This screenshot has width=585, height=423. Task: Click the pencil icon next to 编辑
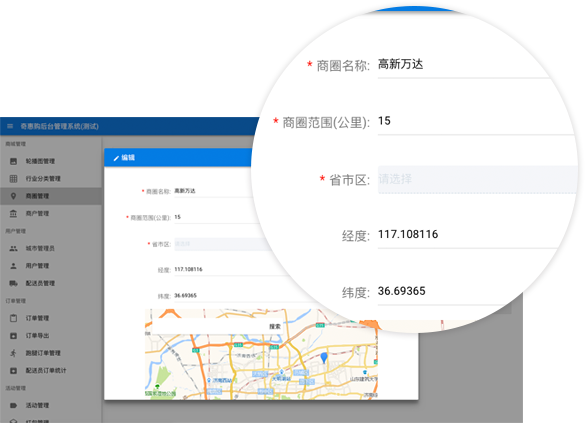(x=116, y=158)
